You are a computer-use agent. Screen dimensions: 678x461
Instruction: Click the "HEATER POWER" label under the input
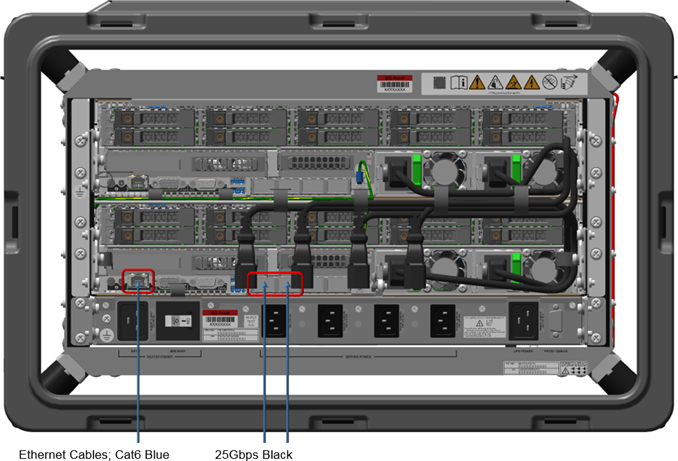[160, 357]
